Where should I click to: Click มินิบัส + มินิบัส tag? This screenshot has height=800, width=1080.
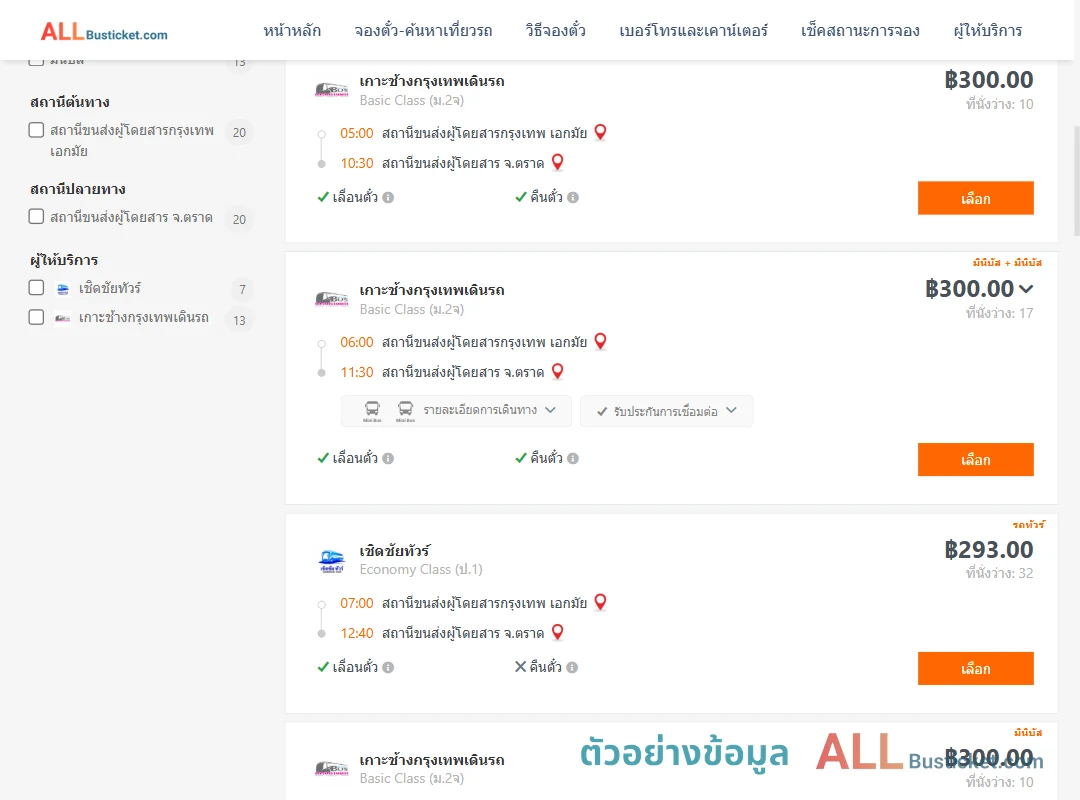[1007, 263]
